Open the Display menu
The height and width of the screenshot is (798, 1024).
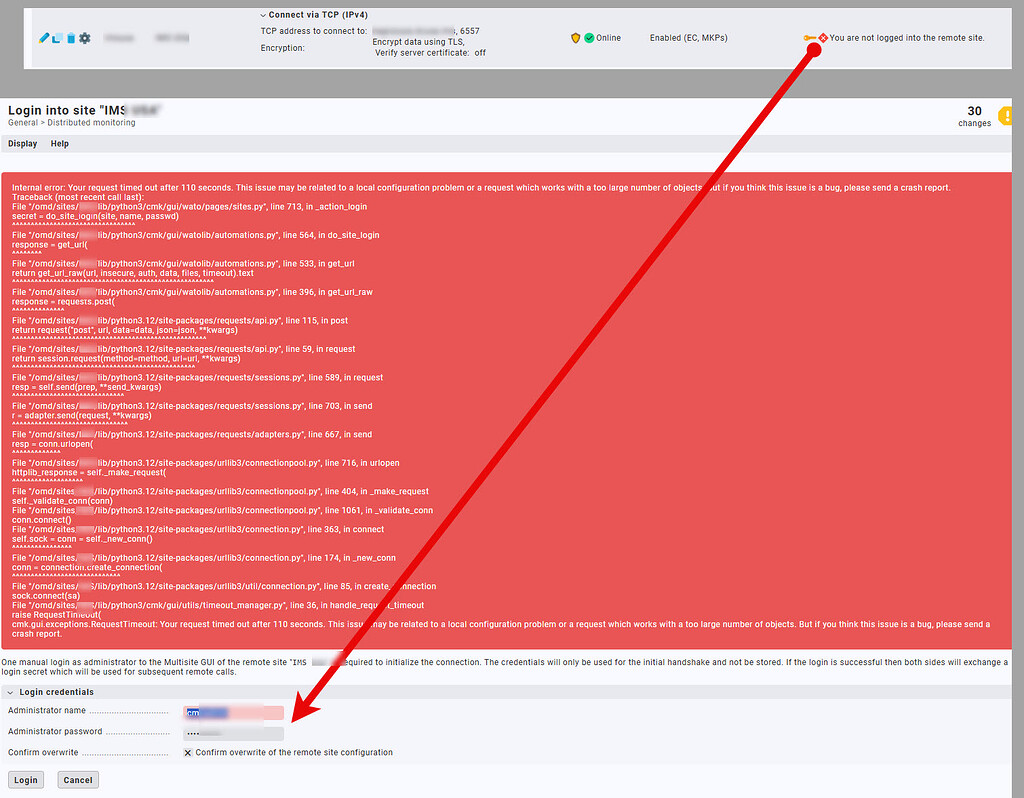[x=22, y=144]
